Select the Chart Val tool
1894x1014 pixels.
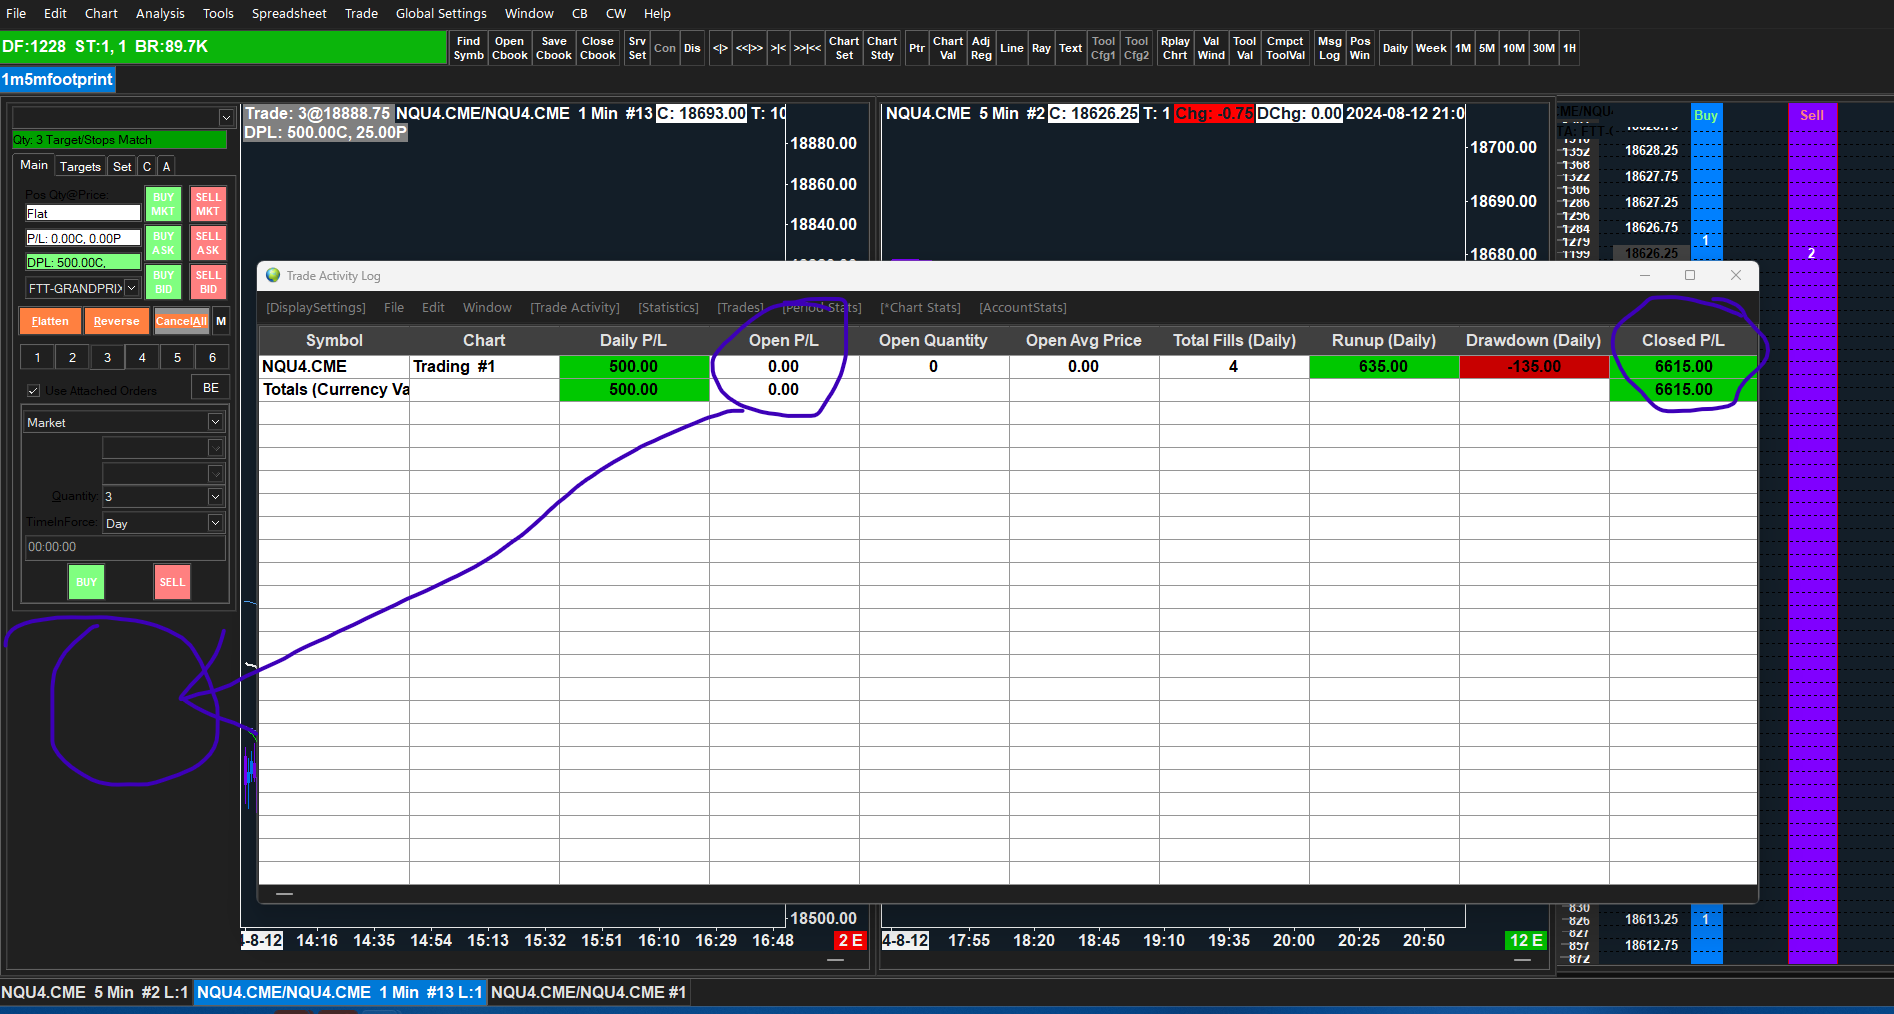point(948,48)
